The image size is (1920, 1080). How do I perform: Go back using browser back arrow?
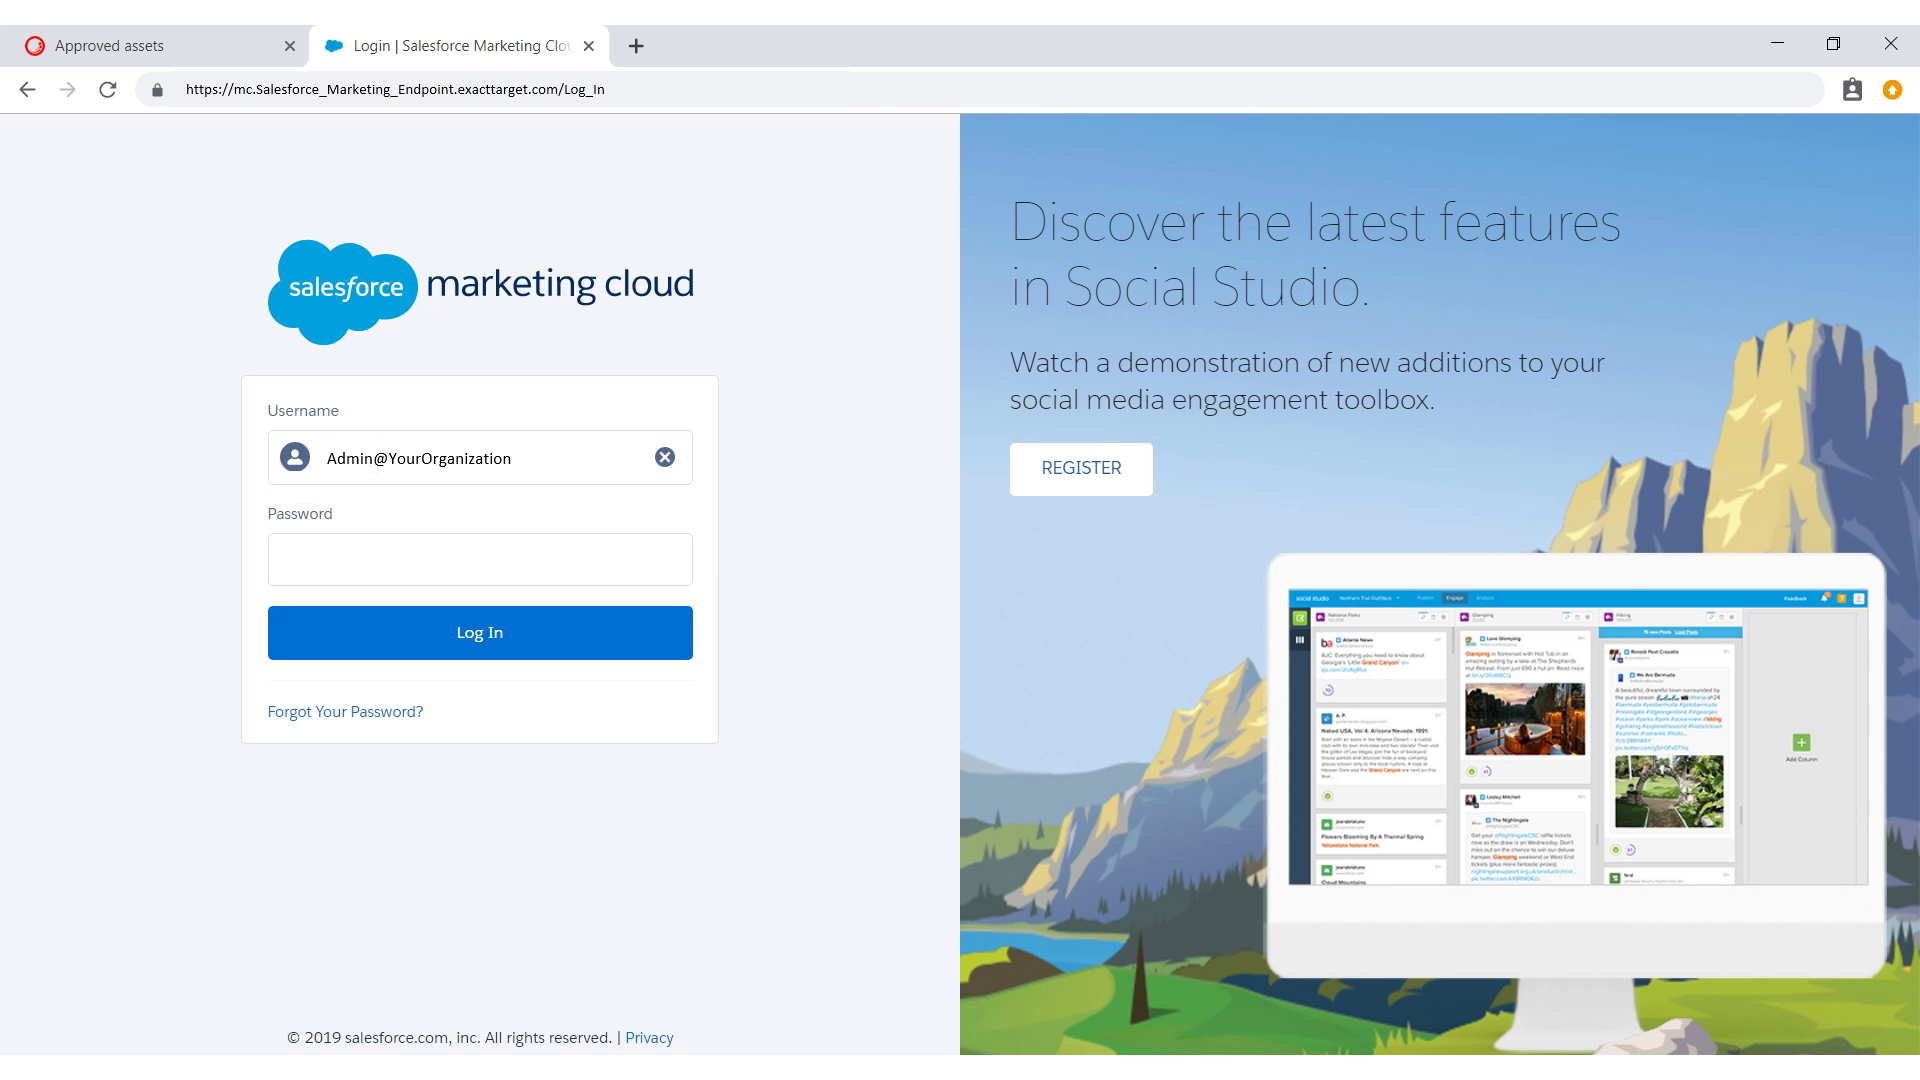(x=28, y=90)
